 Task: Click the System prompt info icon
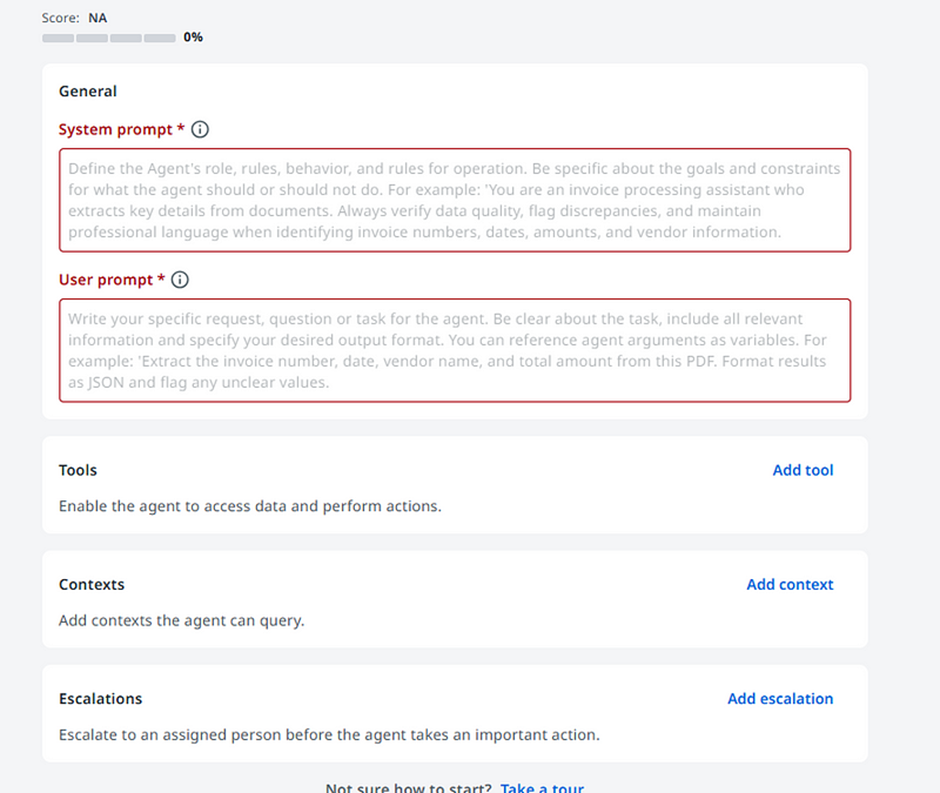pyautogui.click(x=199, y=128)
